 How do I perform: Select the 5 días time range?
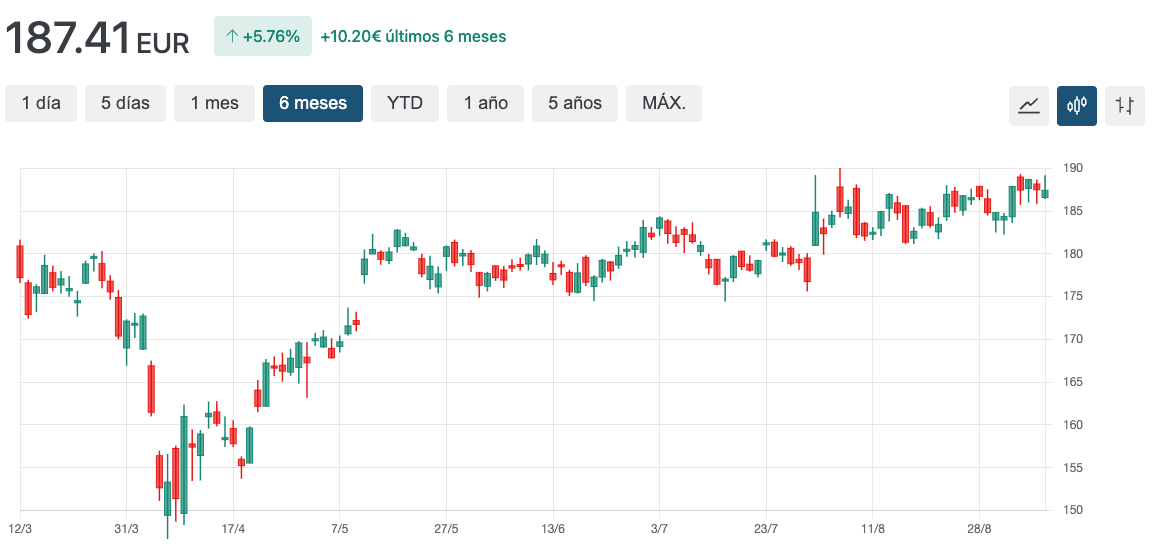pyautogui.click(x=125, y=103)
